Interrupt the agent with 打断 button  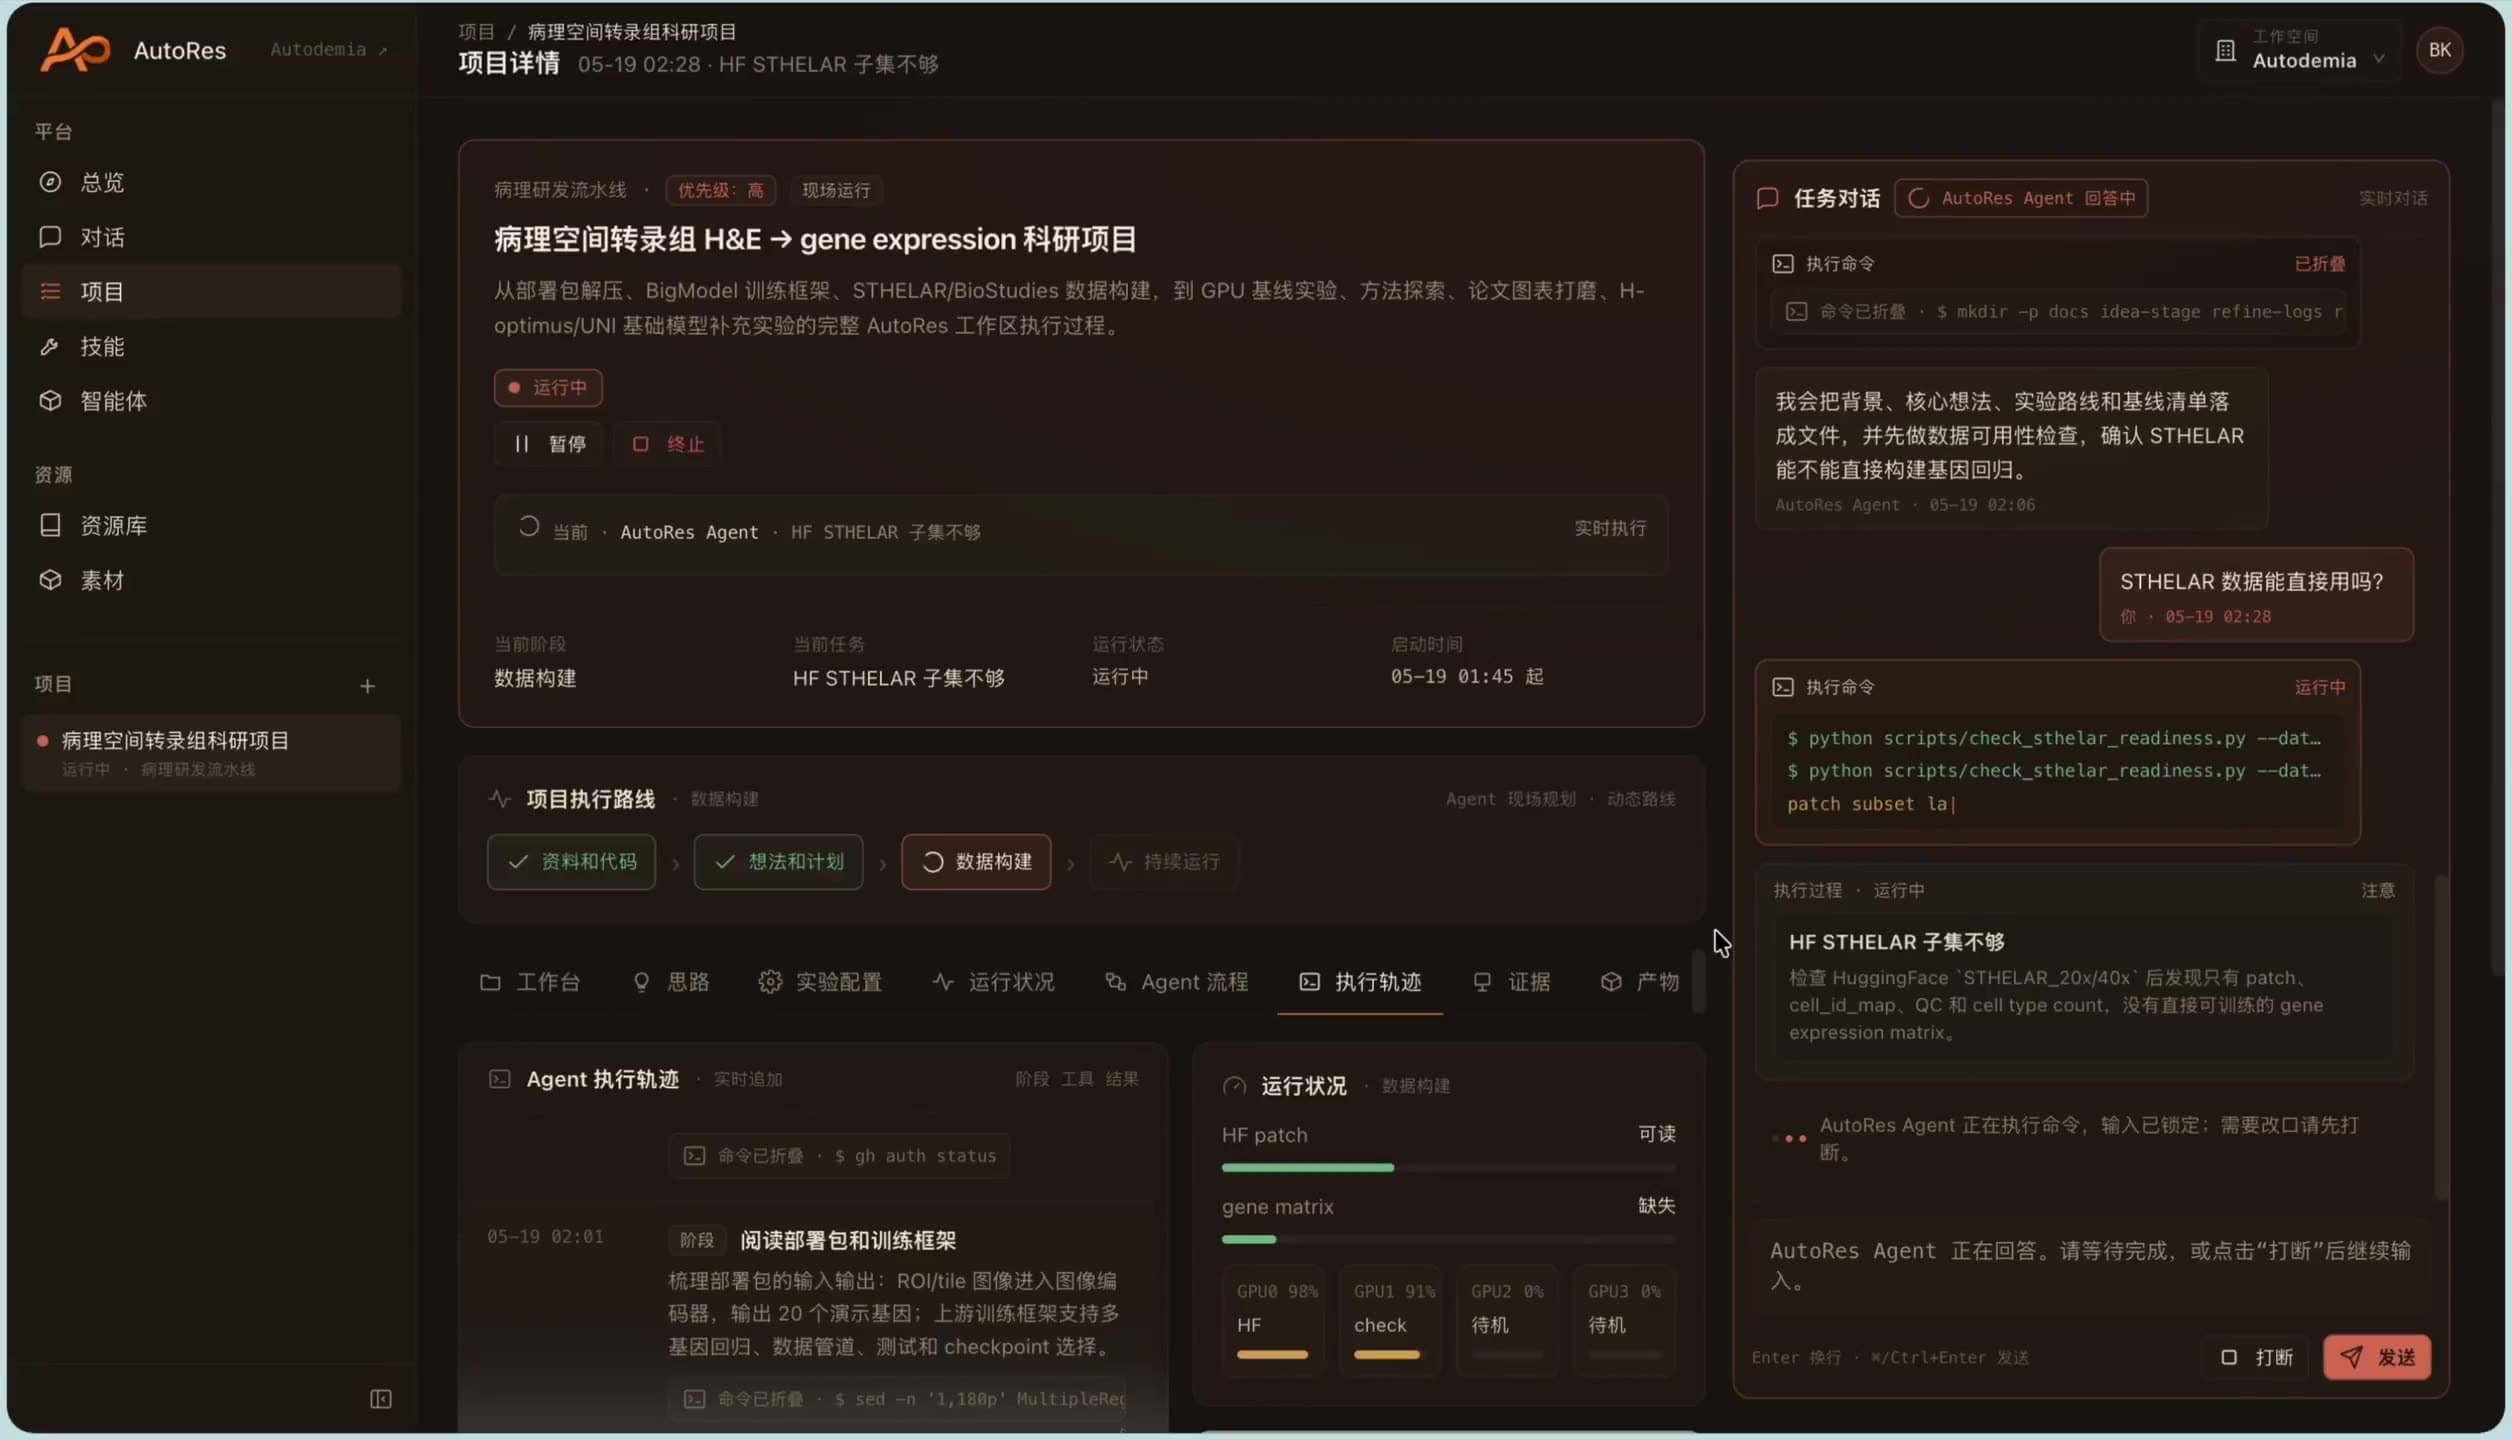[2257, 1357]
